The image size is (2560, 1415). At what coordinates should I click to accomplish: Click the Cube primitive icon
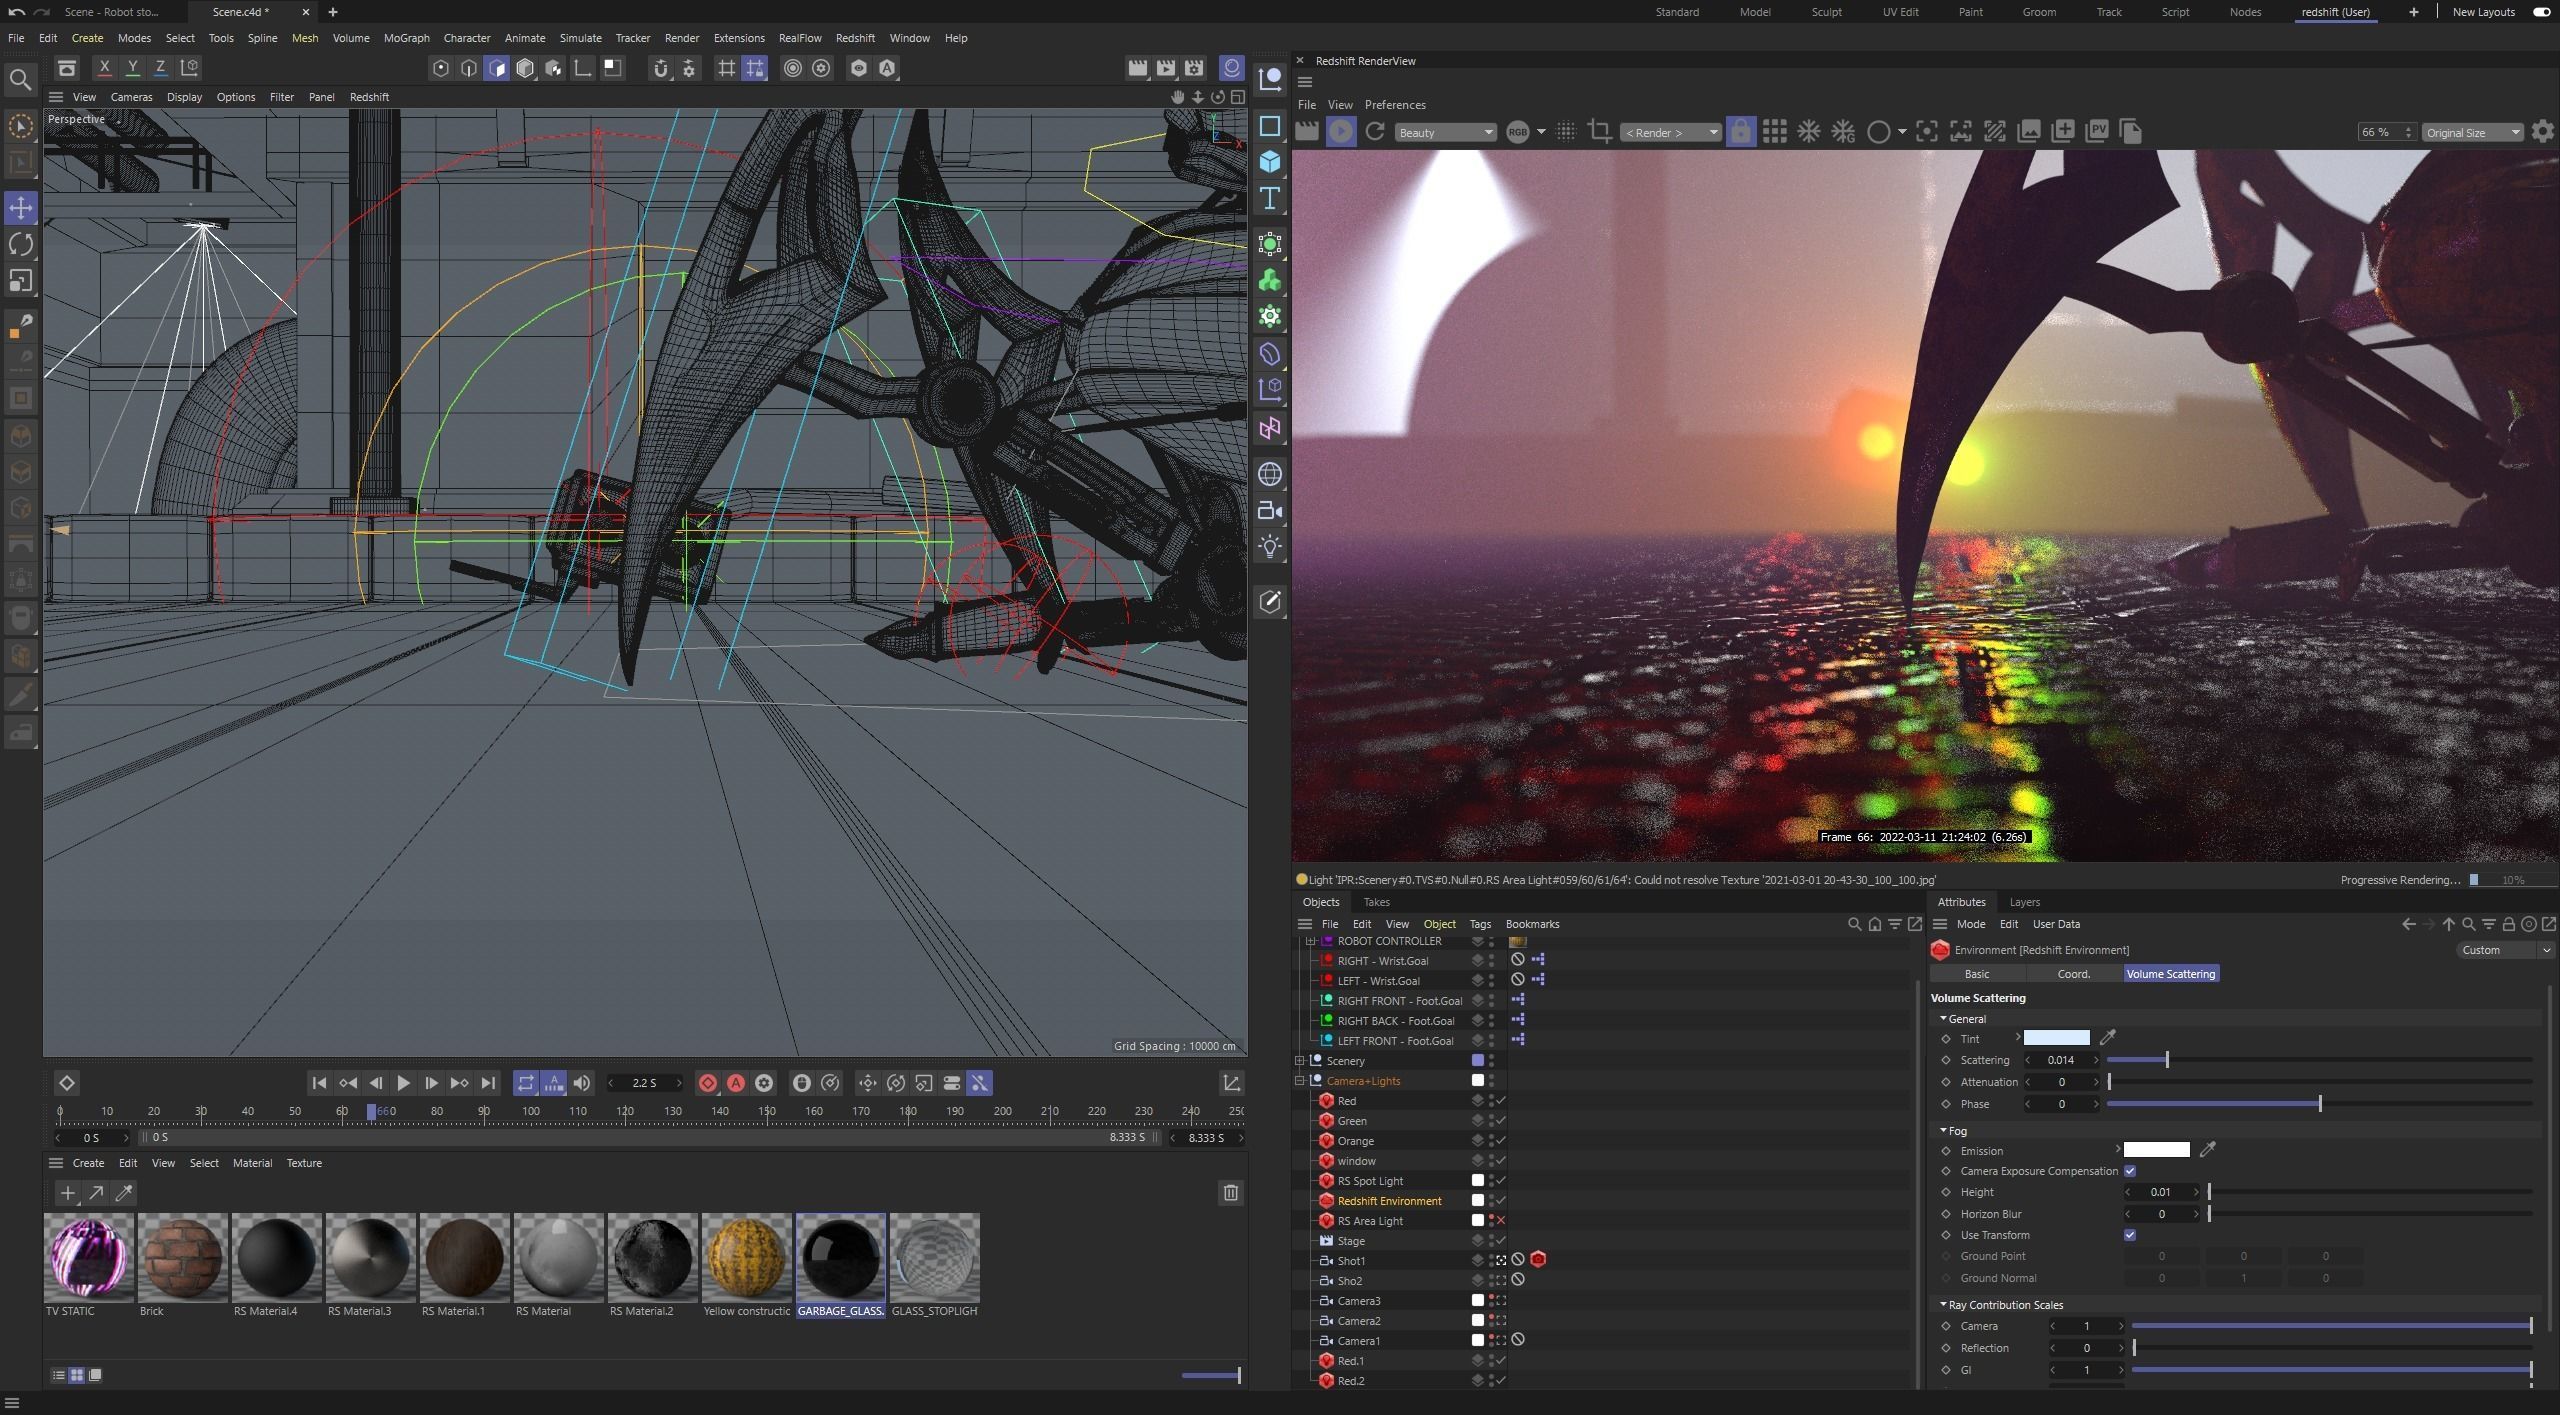(1270, 161)
